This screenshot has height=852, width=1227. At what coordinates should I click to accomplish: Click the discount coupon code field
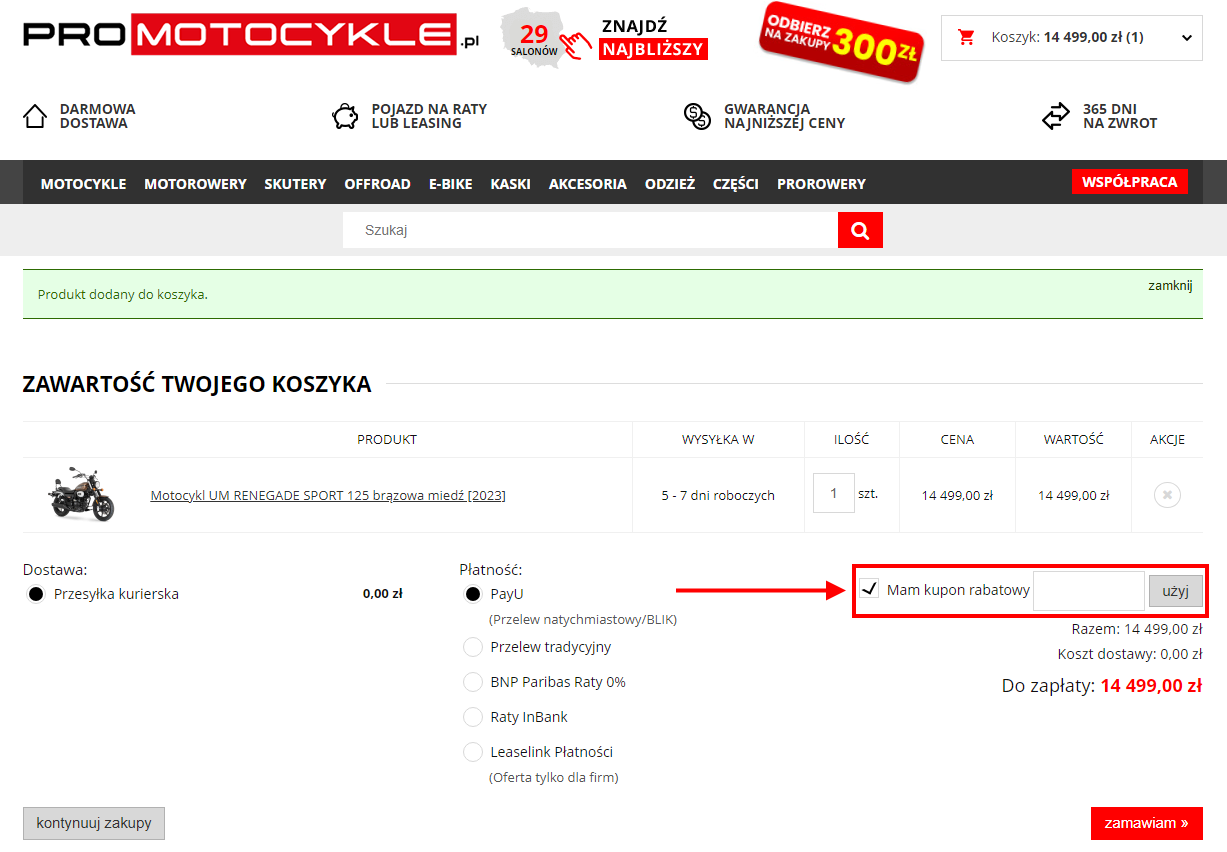point(1089,591)
